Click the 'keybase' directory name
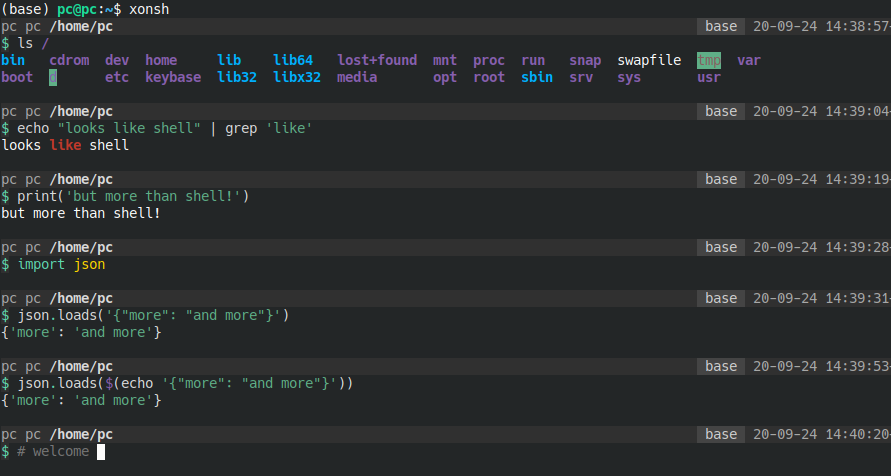 coord(173,77)
